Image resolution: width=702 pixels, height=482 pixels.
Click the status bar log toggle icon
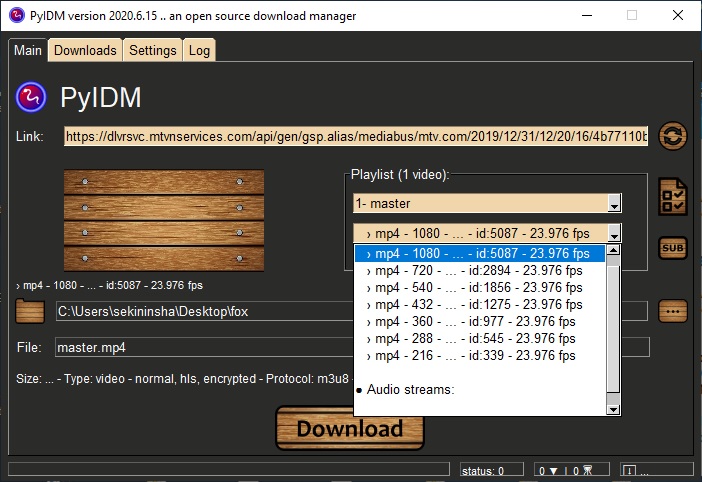tap(629, 470)
